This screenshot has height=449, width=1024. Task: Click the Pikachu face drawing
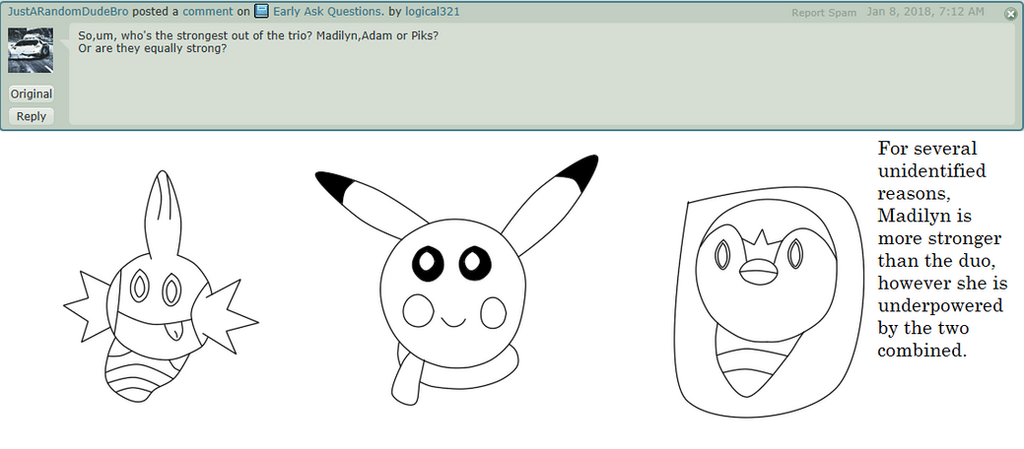pyautogui.click(x=456, y=279)
